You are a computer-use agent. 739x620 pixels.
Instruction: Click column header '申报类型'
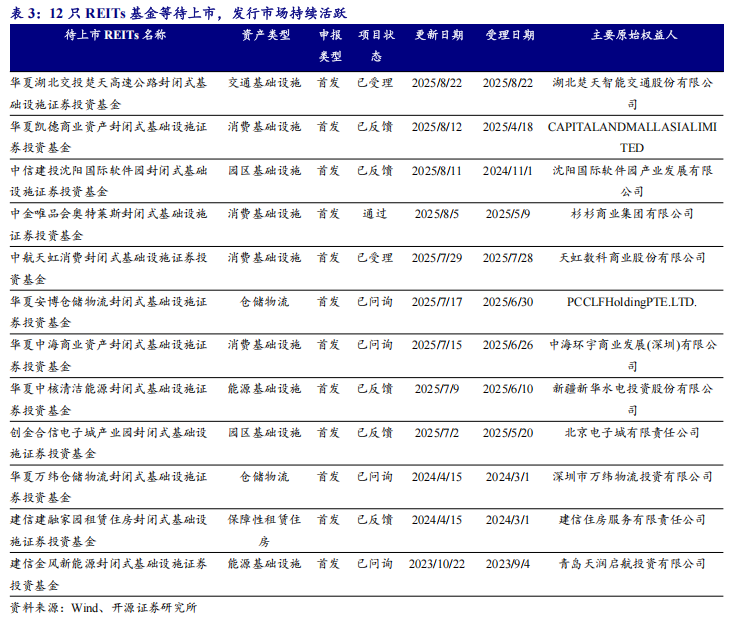pos(330,46)
